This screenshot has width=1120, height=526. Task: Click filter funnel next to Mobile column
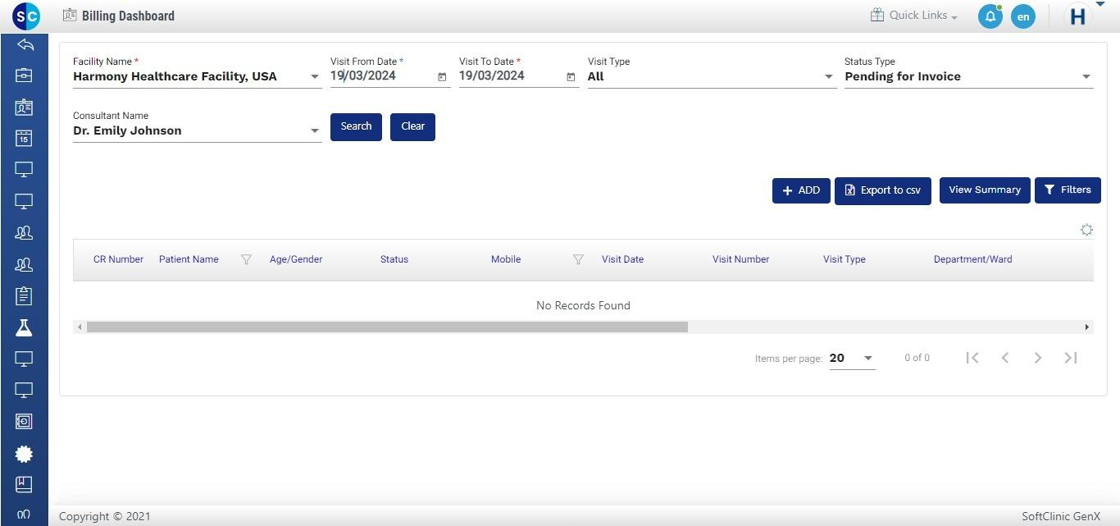(579, 259)
